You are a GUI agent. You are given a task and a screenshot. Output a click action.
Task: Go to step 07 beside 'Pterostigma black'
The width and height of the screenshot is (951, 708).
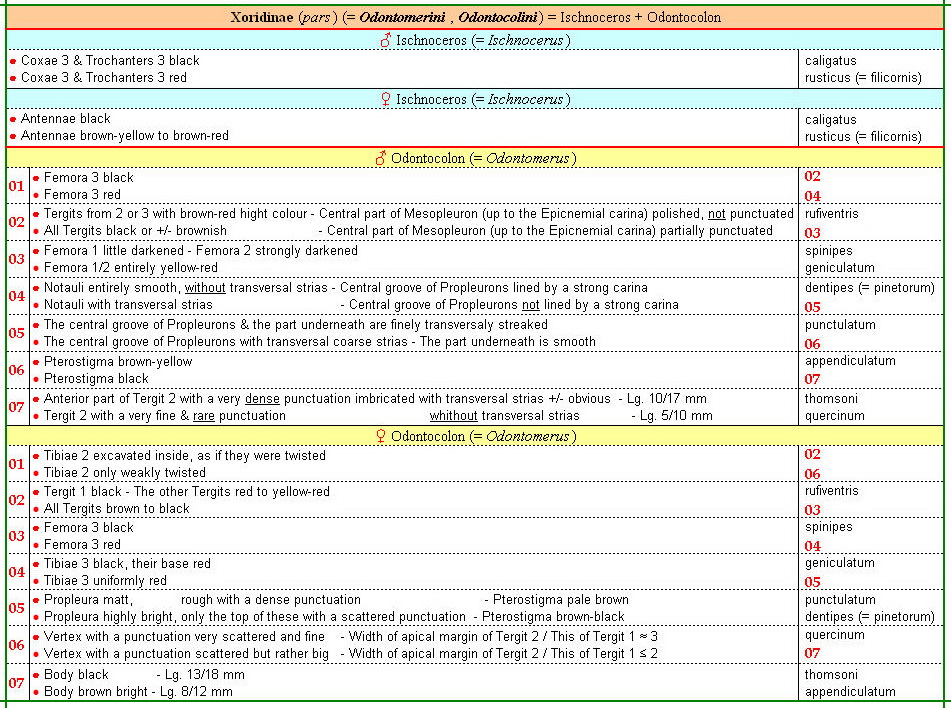(x=812, y=380)
